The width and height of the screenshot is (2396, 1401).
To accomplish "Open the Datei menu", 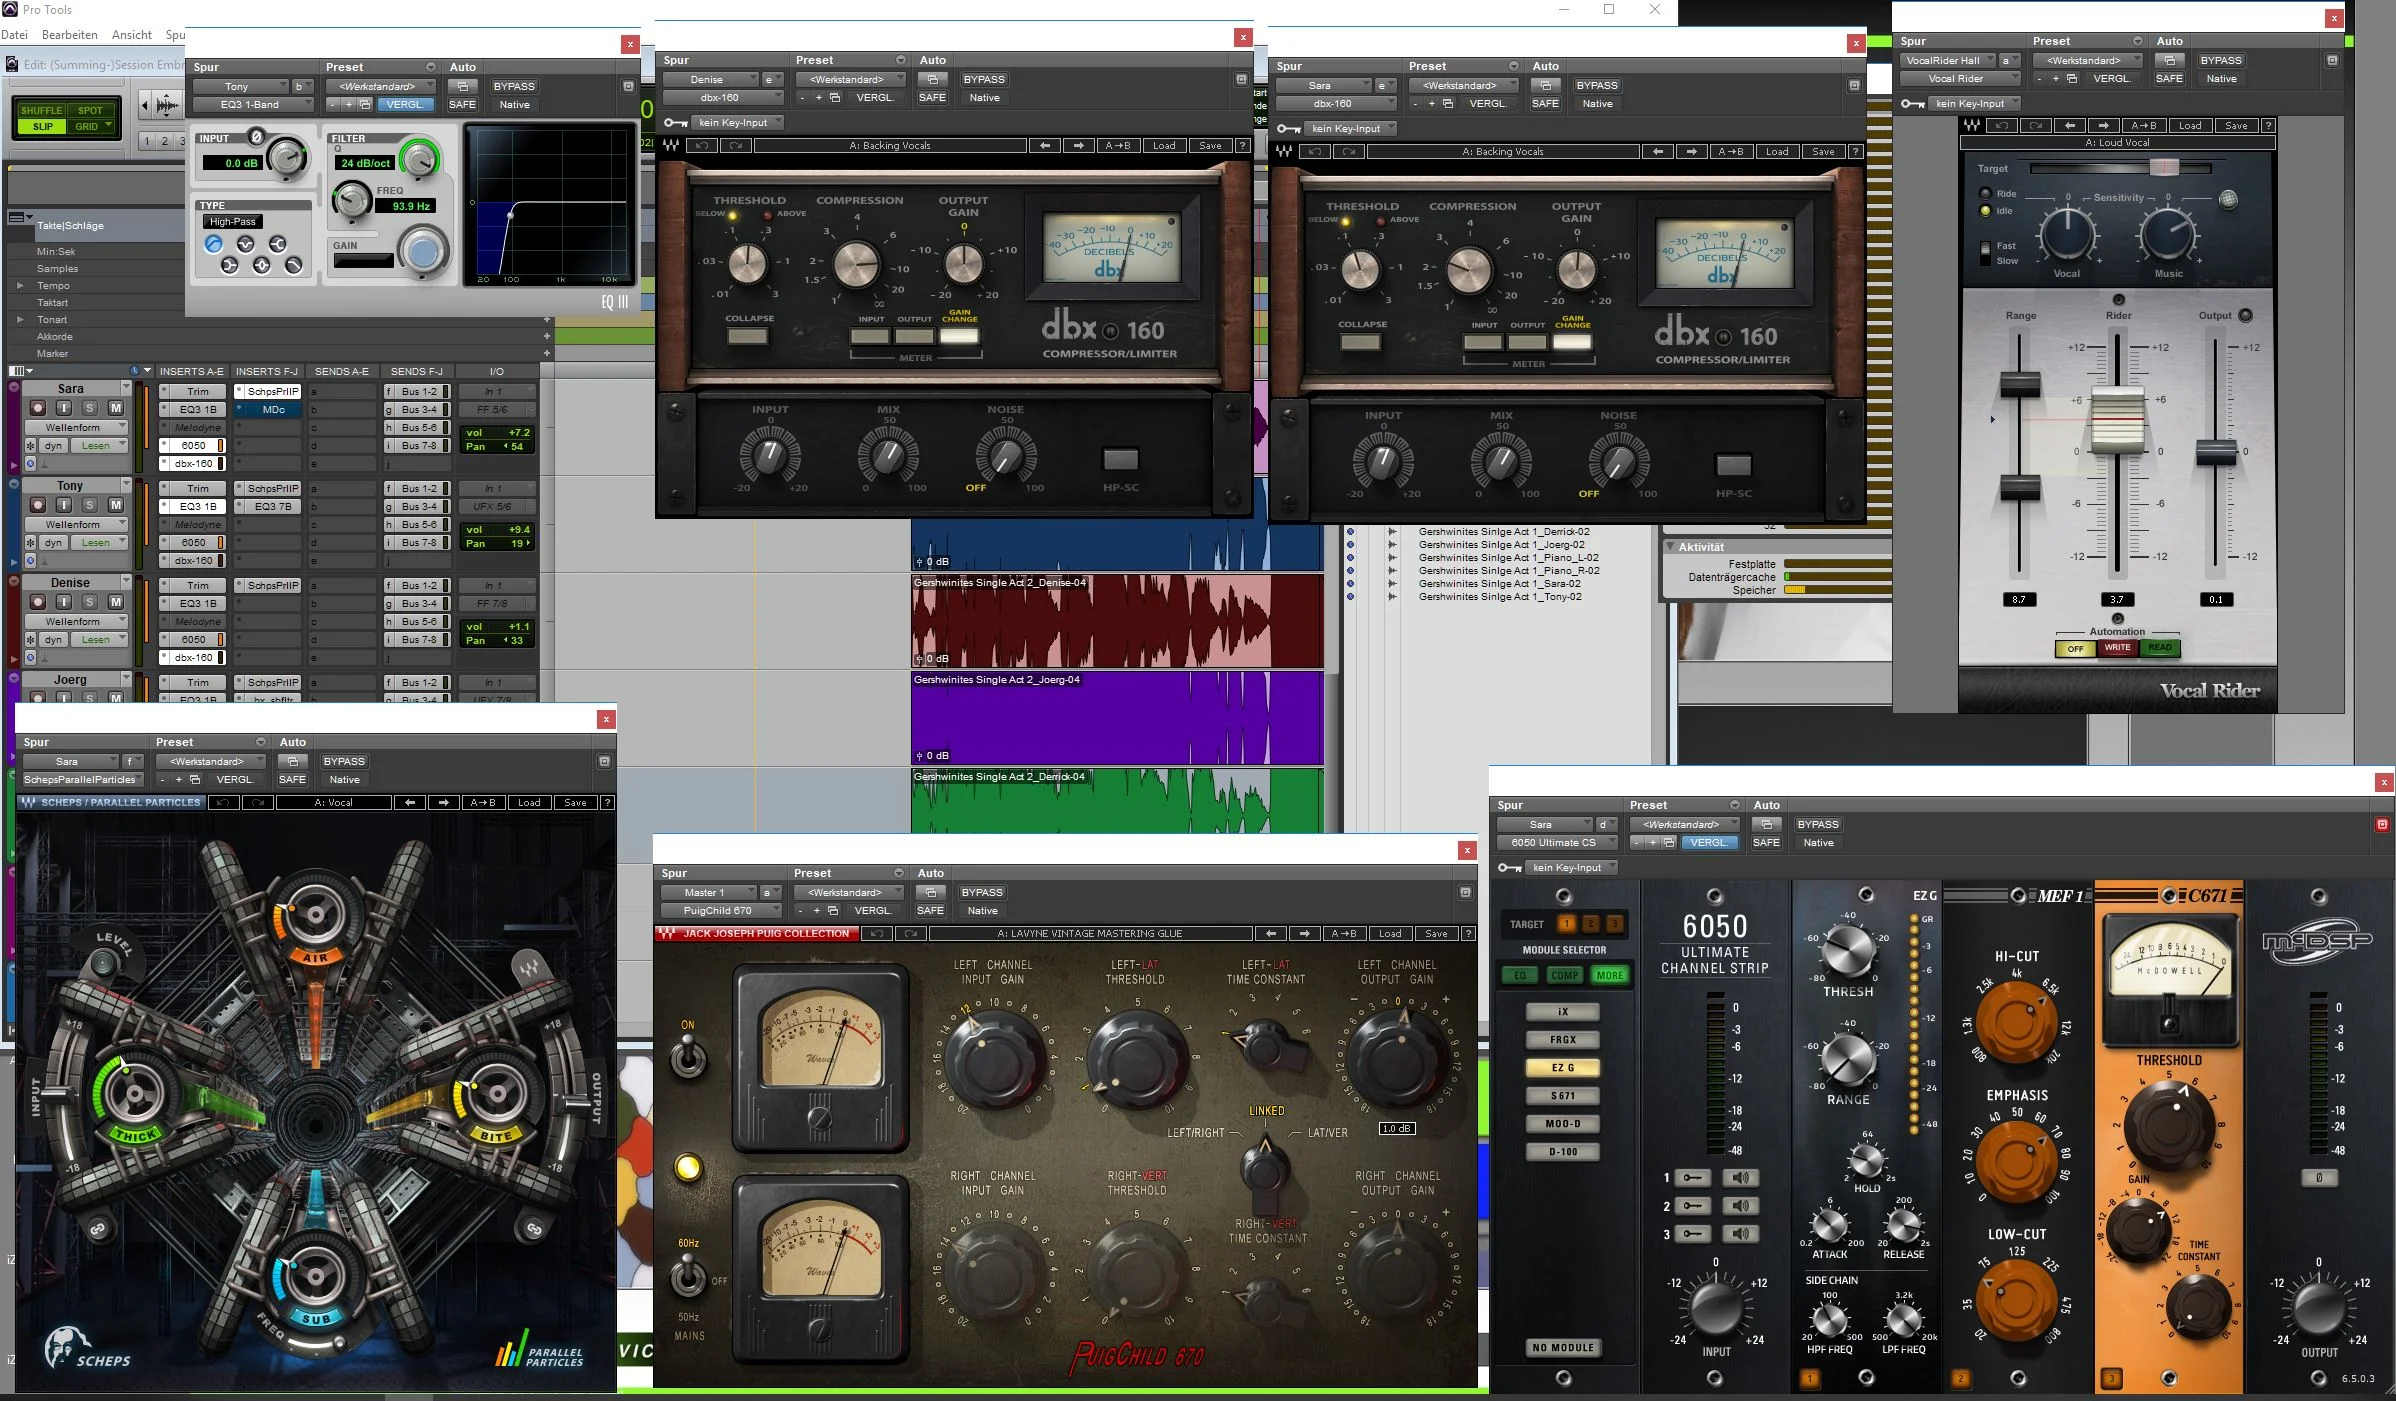I will coord(15,35).
